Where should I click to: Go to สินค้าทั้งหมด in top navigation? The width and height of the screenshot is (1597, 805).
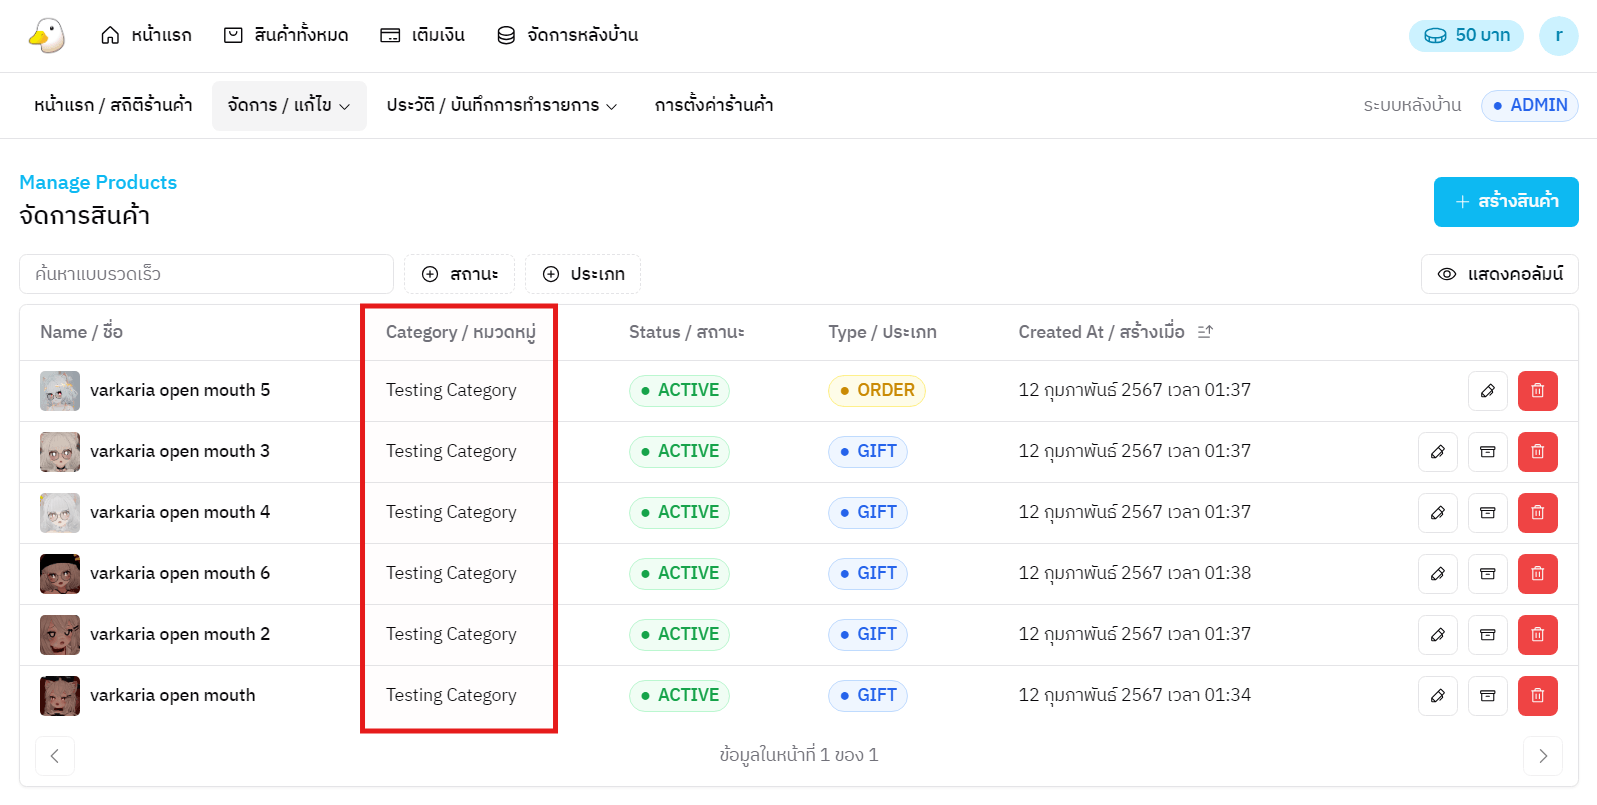click(286, 35)
